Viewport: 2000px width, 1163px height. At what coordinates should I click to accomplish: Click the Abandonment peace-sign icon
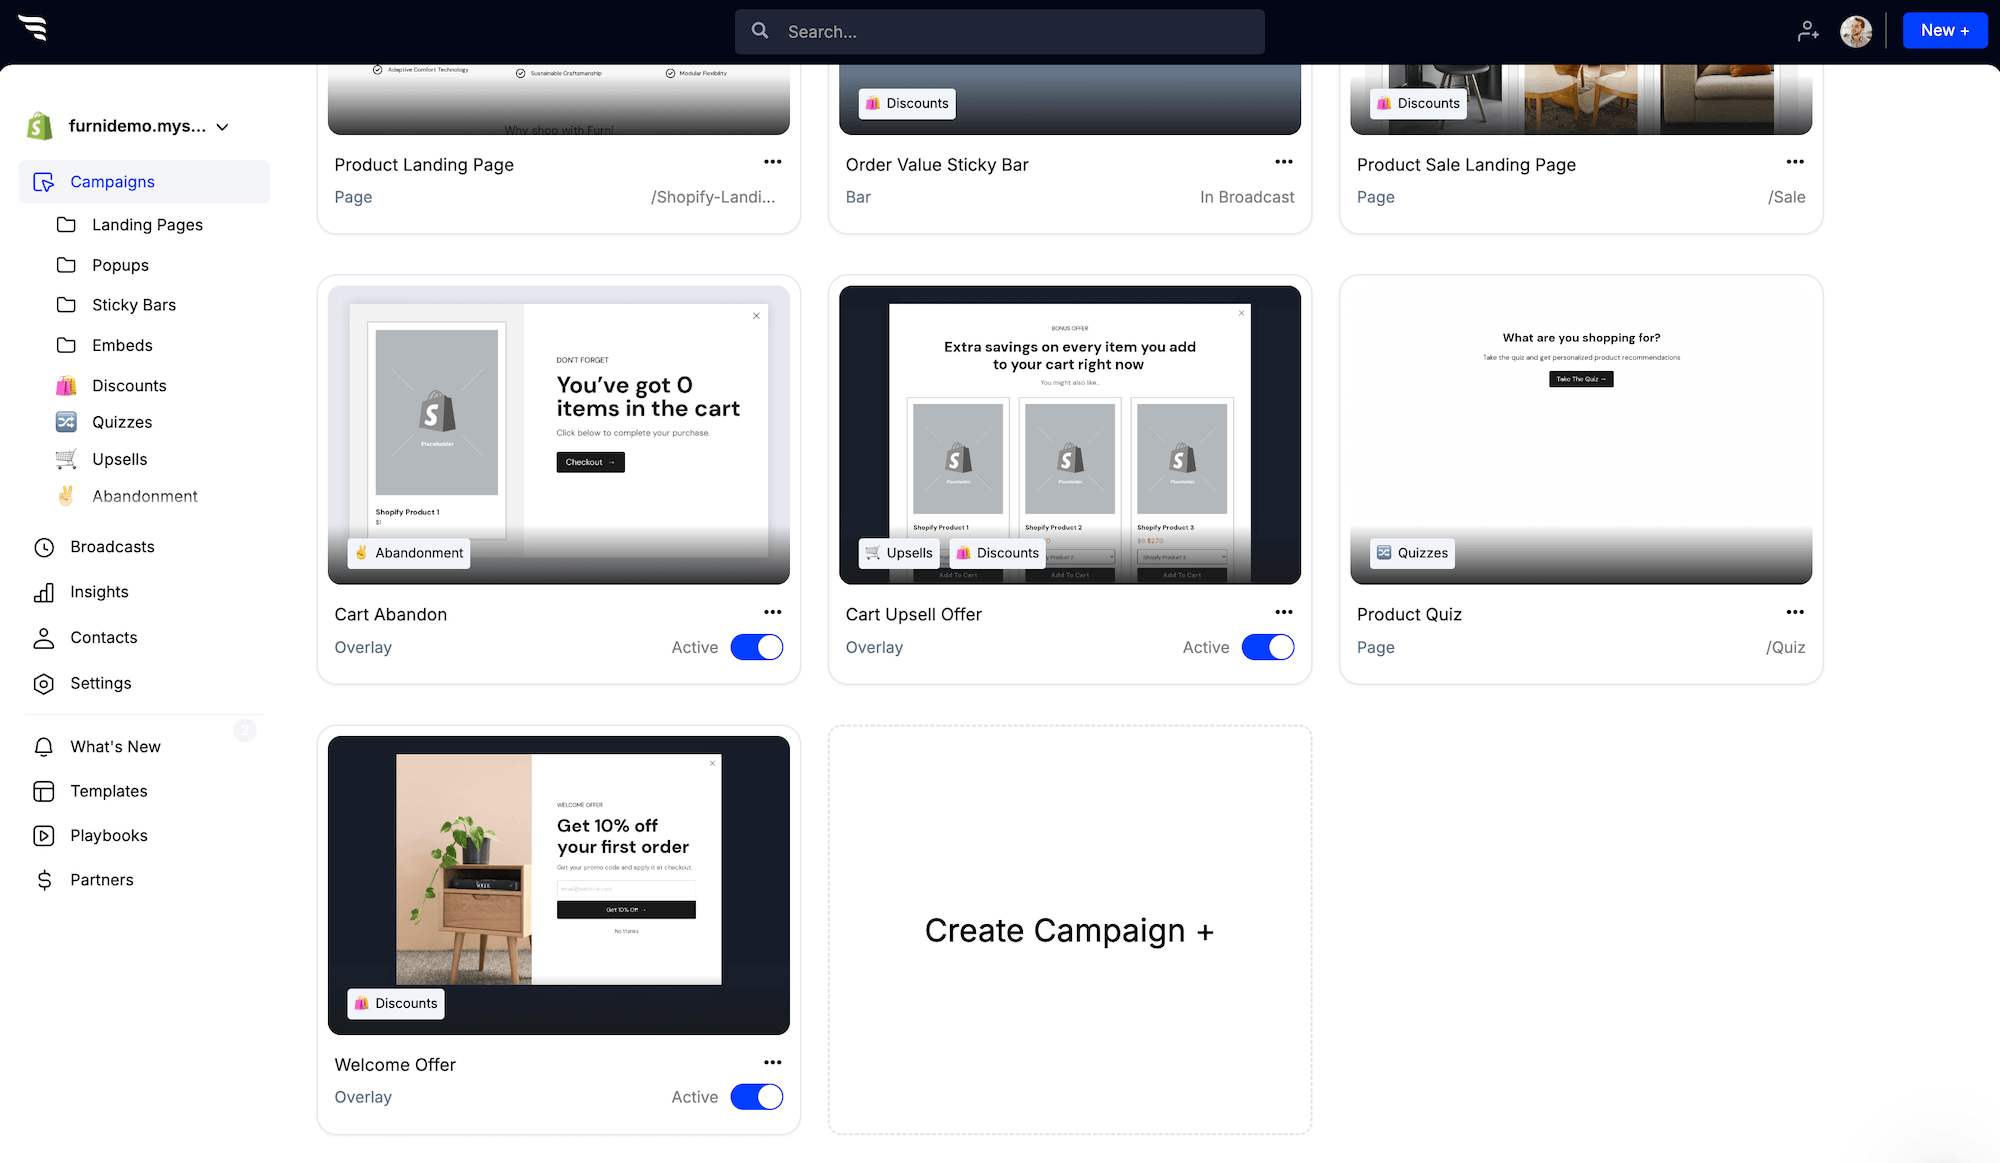(x=65, y=496)
